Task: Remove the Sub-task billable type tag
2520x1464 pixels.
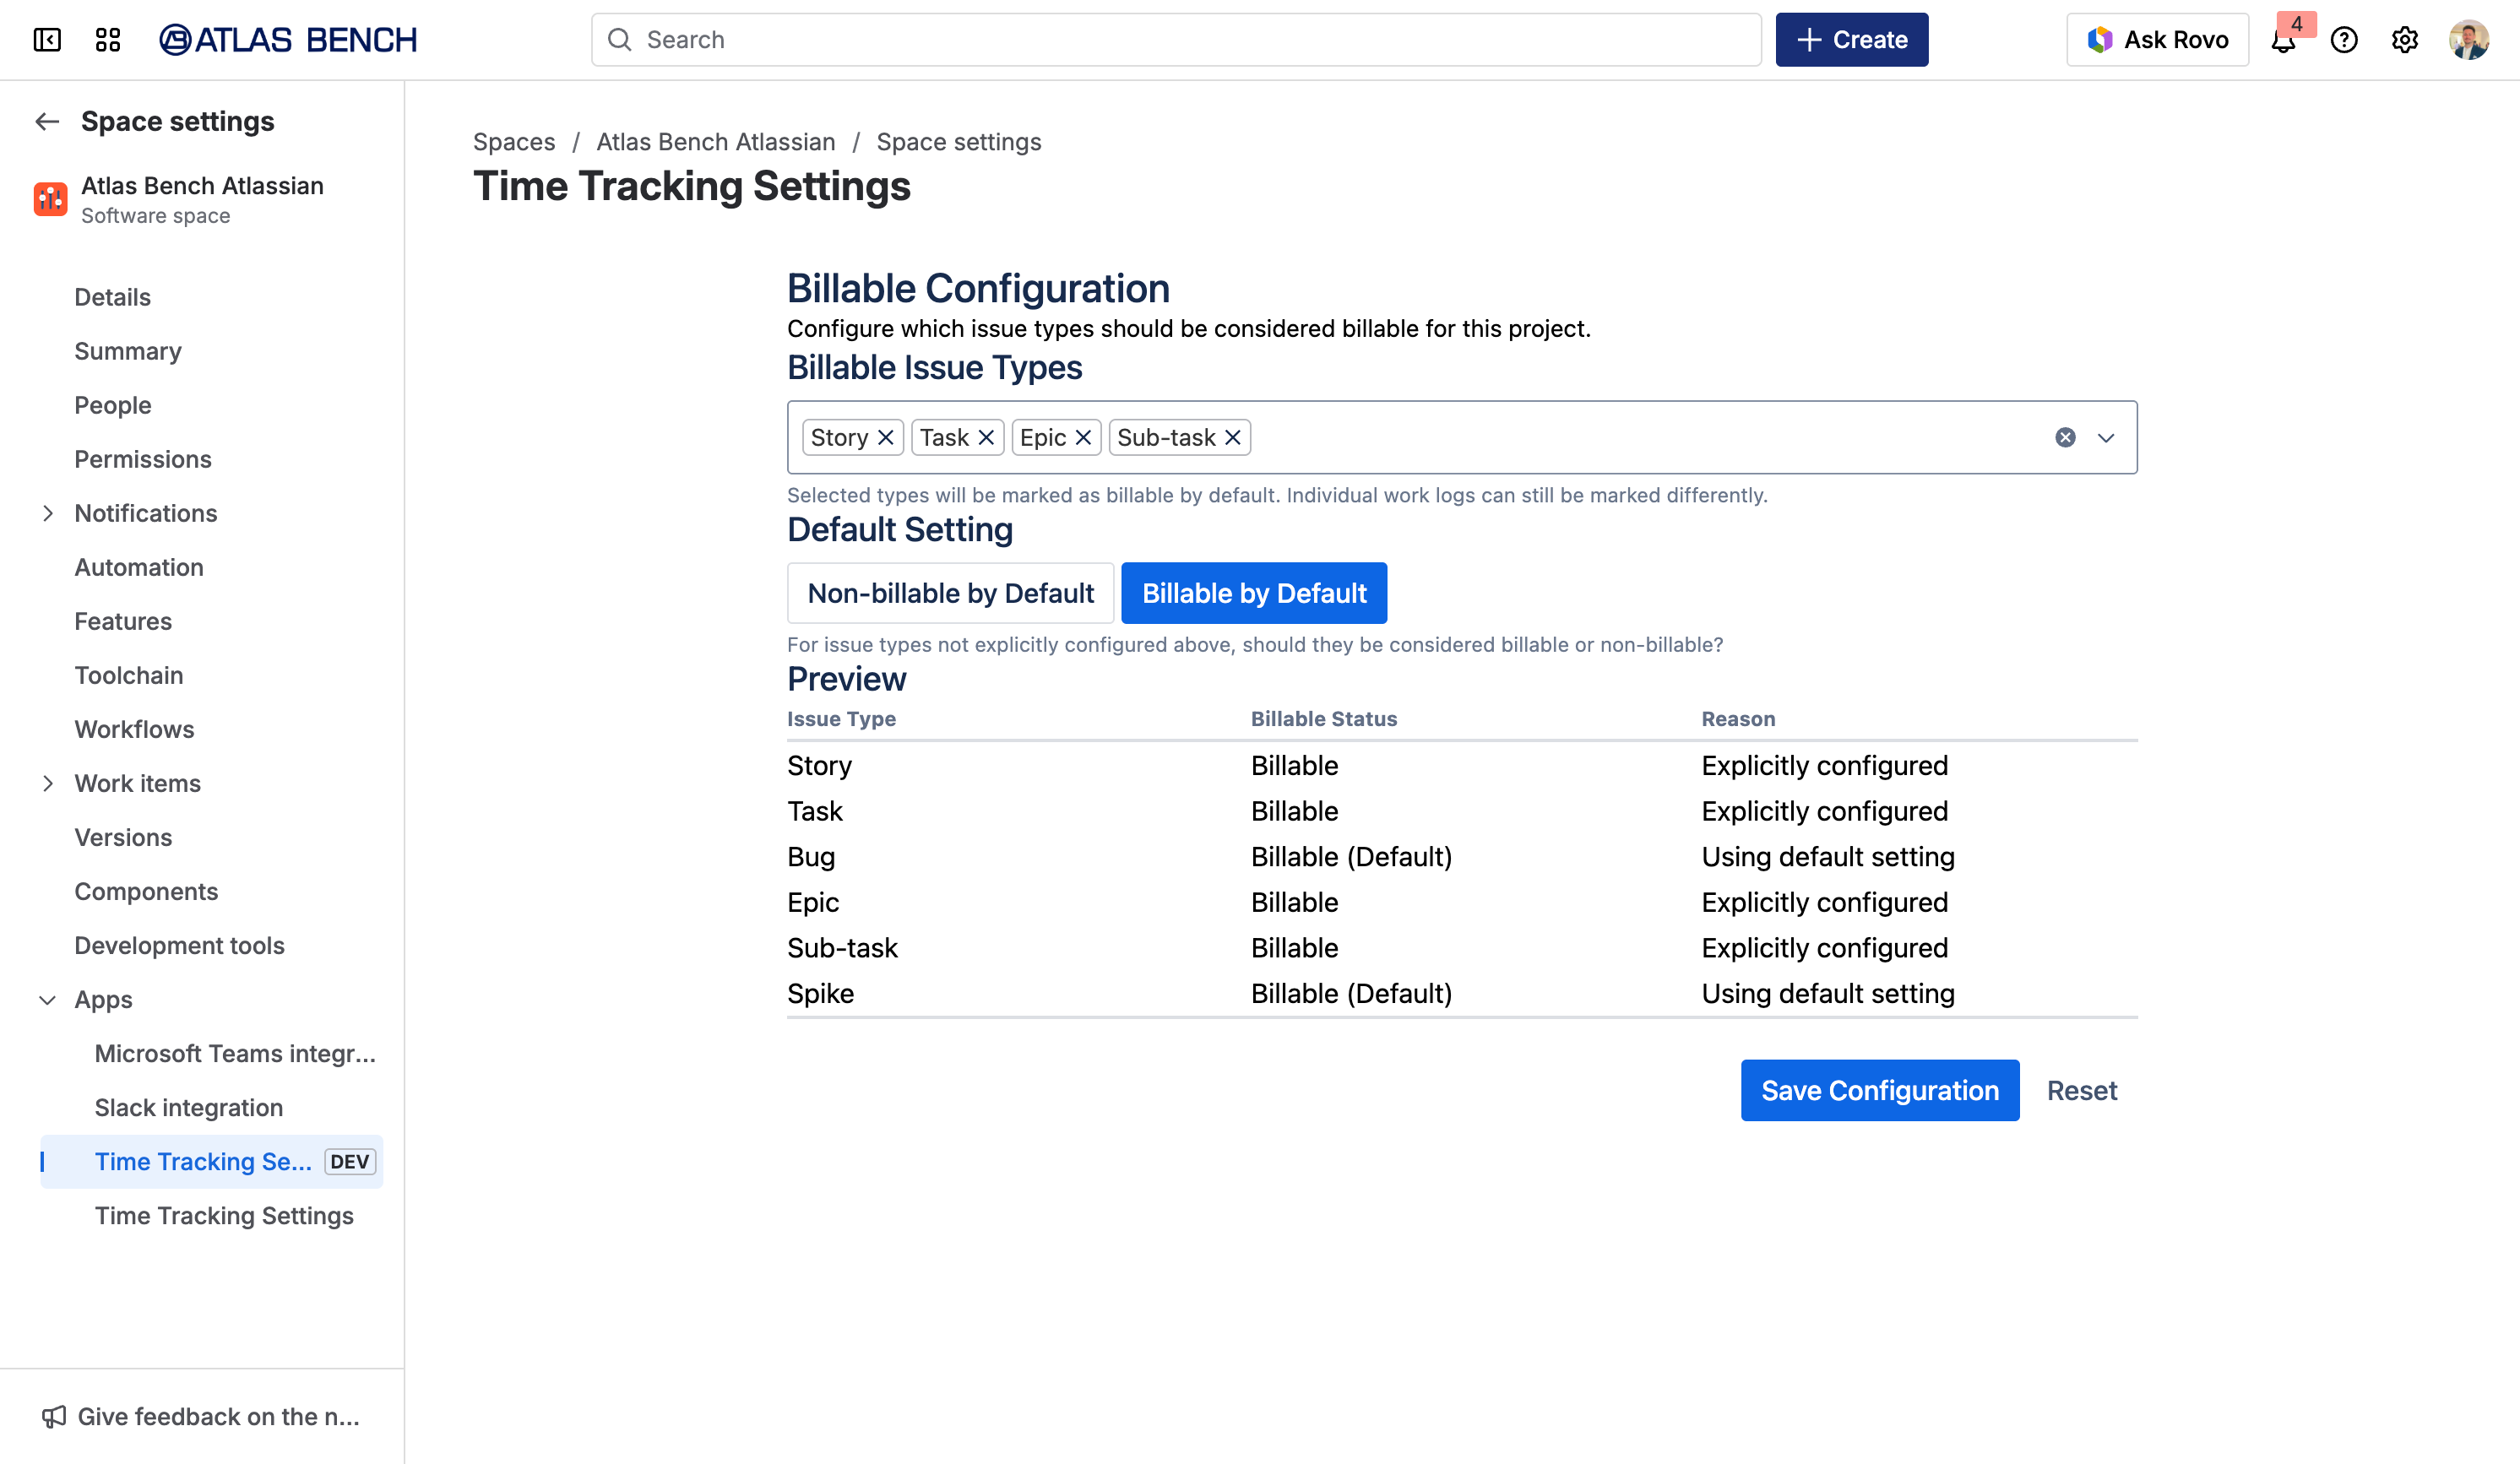Action: point(1233,438)
